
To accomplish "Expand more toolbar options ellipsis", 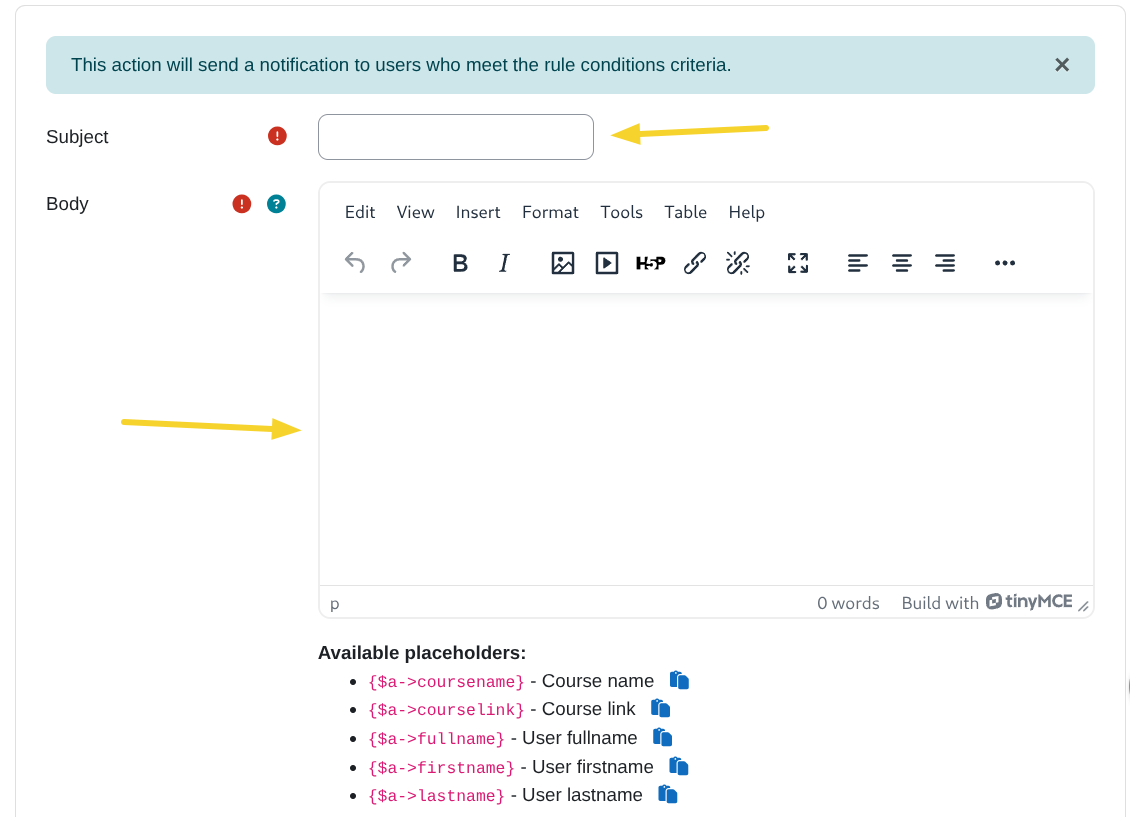I will tap(1005, 263).
